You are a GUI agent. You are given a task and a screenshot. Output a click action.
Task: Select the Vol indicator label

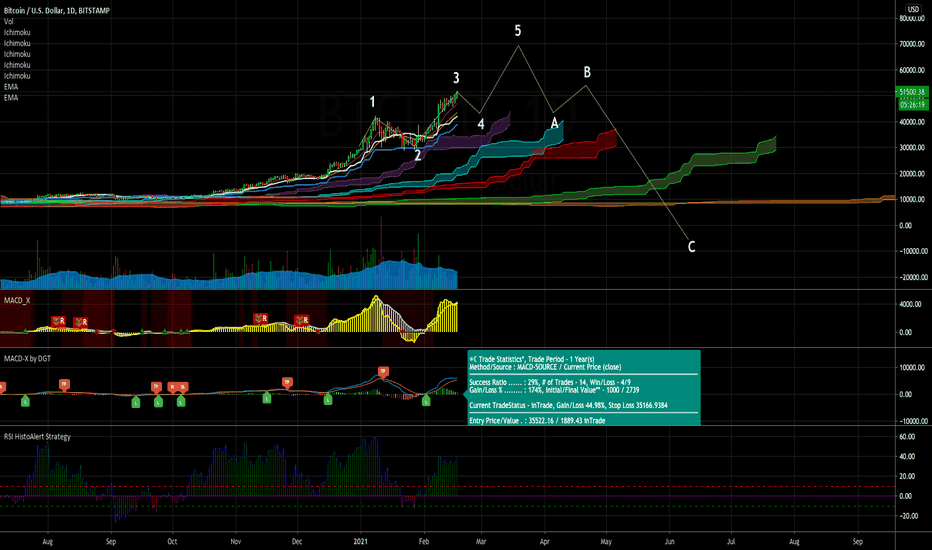[x=8, y=21]
